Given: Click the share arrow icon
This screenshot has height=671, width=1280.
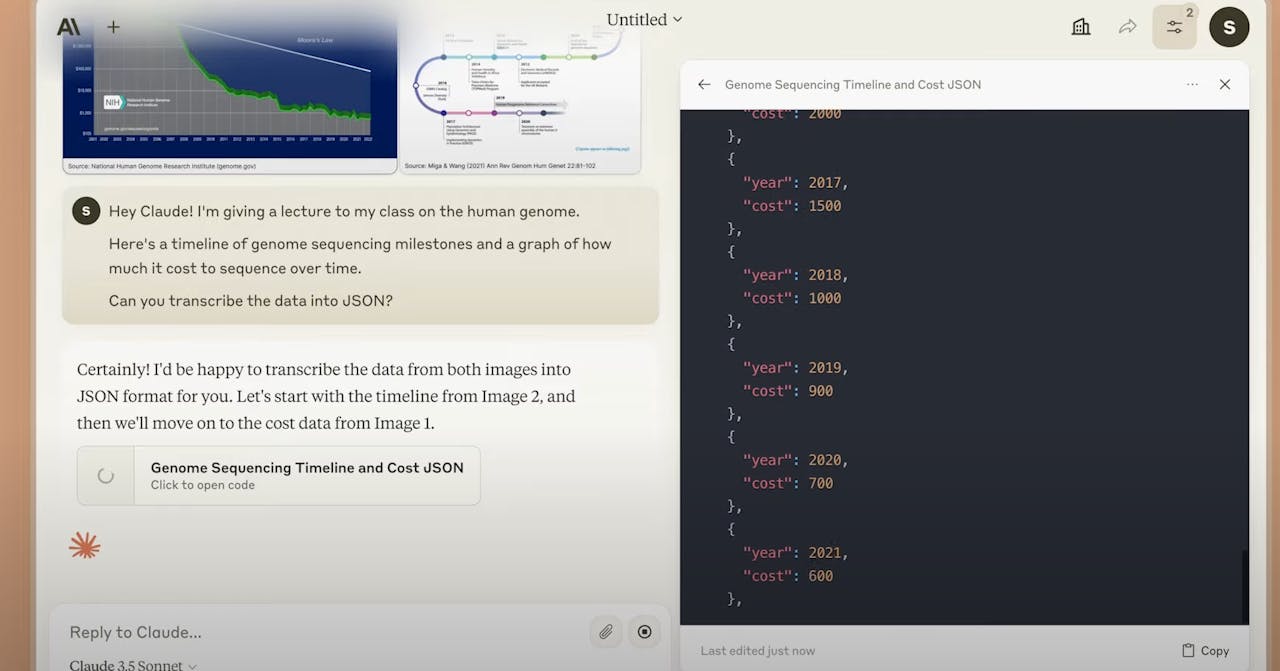Looking at the screenshot, I should click(x=1128, y=27).
